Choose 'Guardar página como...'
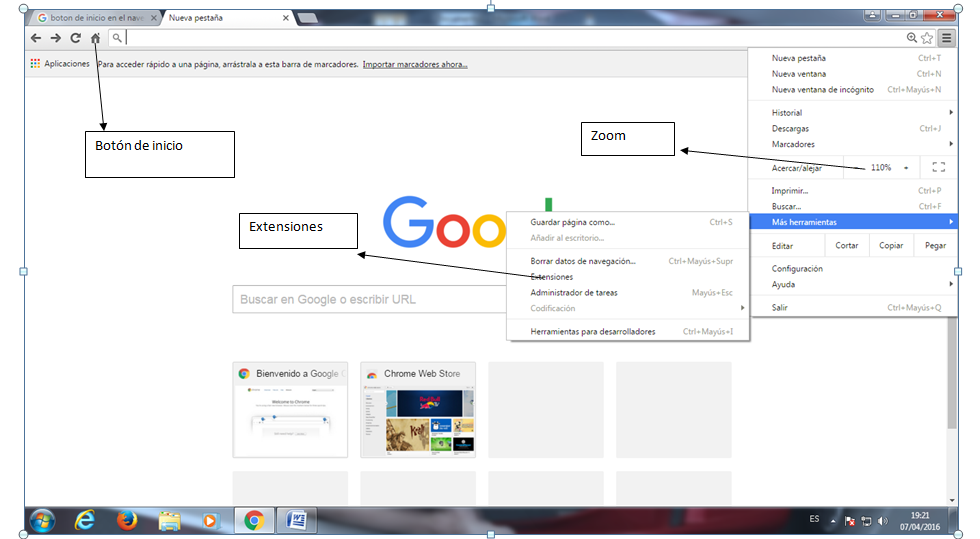 628,222
